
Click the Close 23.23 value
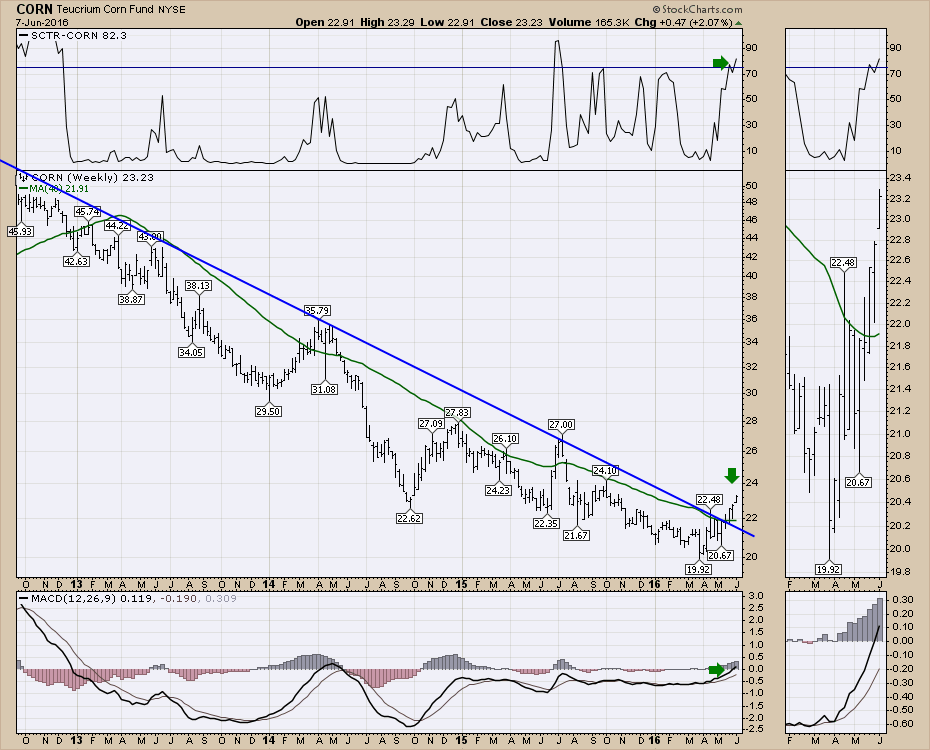(511, 23)
